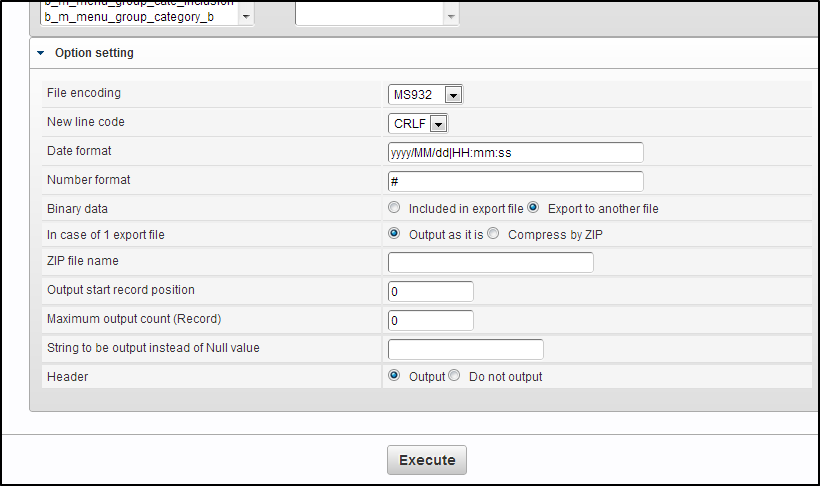820x486 pixels.
Task: Collapse the Option setting section
Action: (41, 53)
